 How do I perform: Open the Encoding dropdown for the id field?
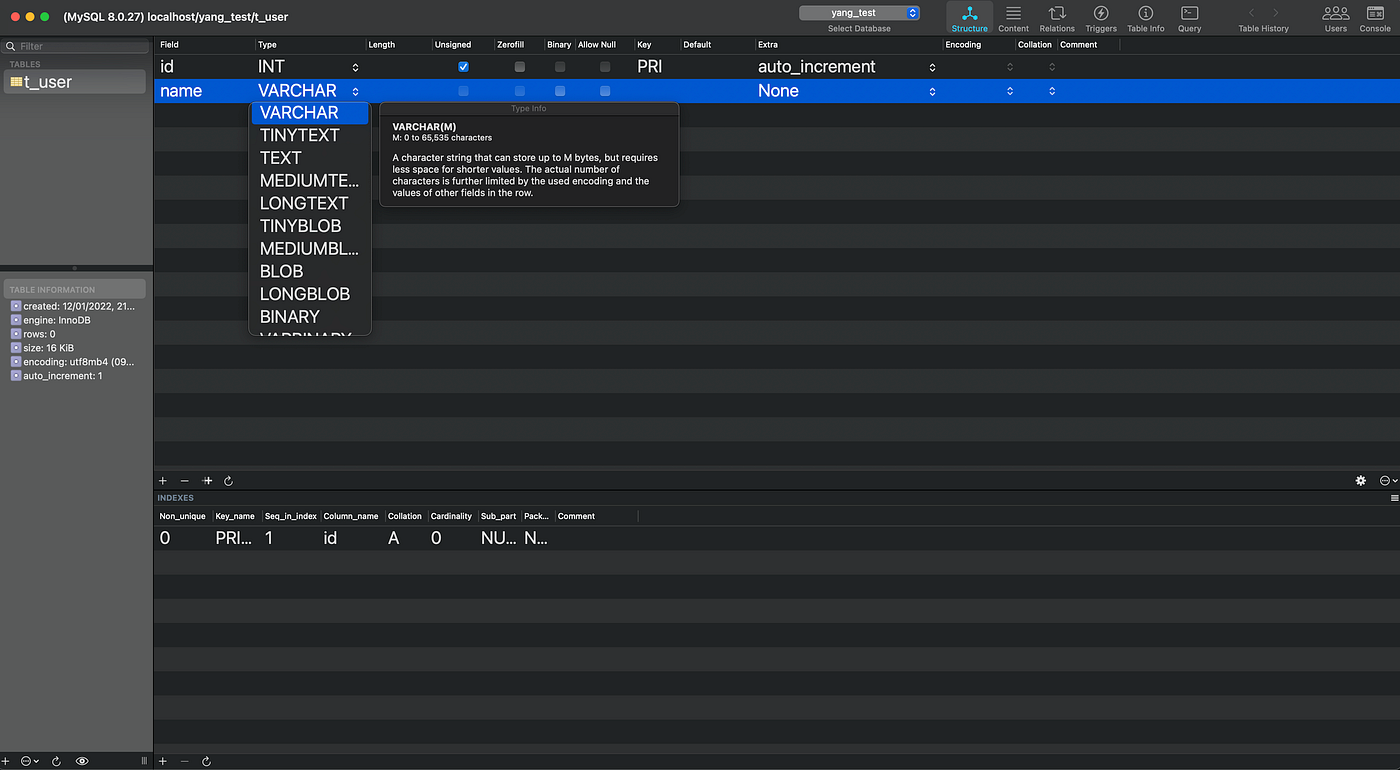1009,66
